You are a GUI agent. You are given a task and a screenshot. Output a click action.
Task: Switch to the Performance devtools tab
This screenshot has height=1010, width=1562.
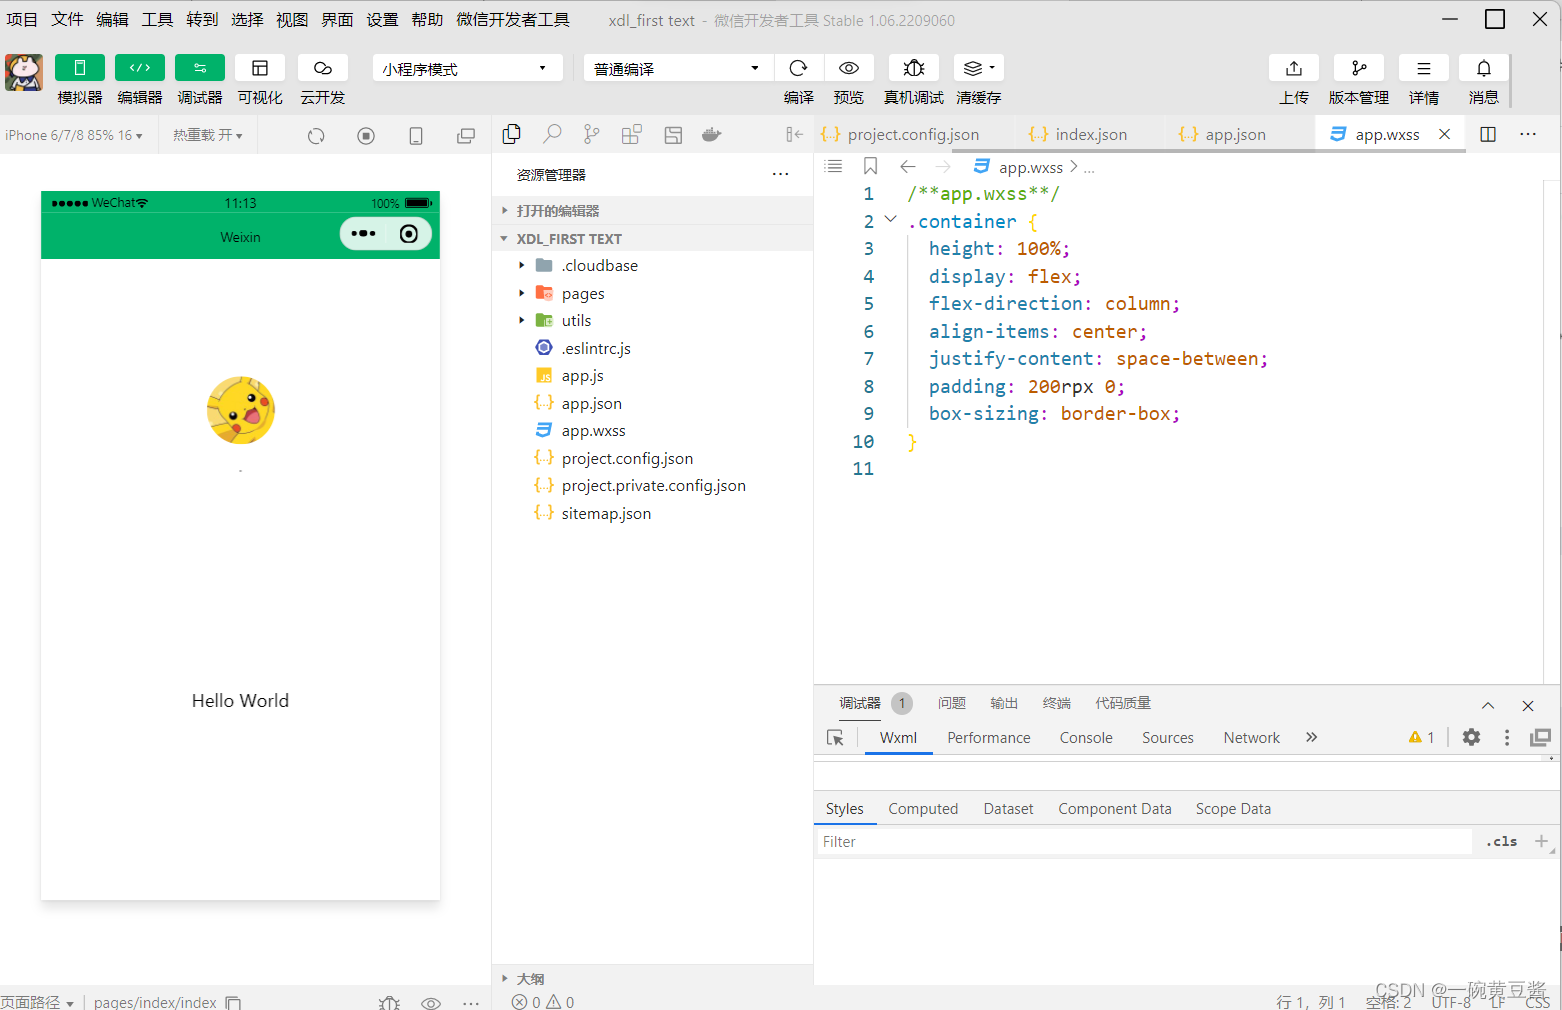(x=989, y=738)
